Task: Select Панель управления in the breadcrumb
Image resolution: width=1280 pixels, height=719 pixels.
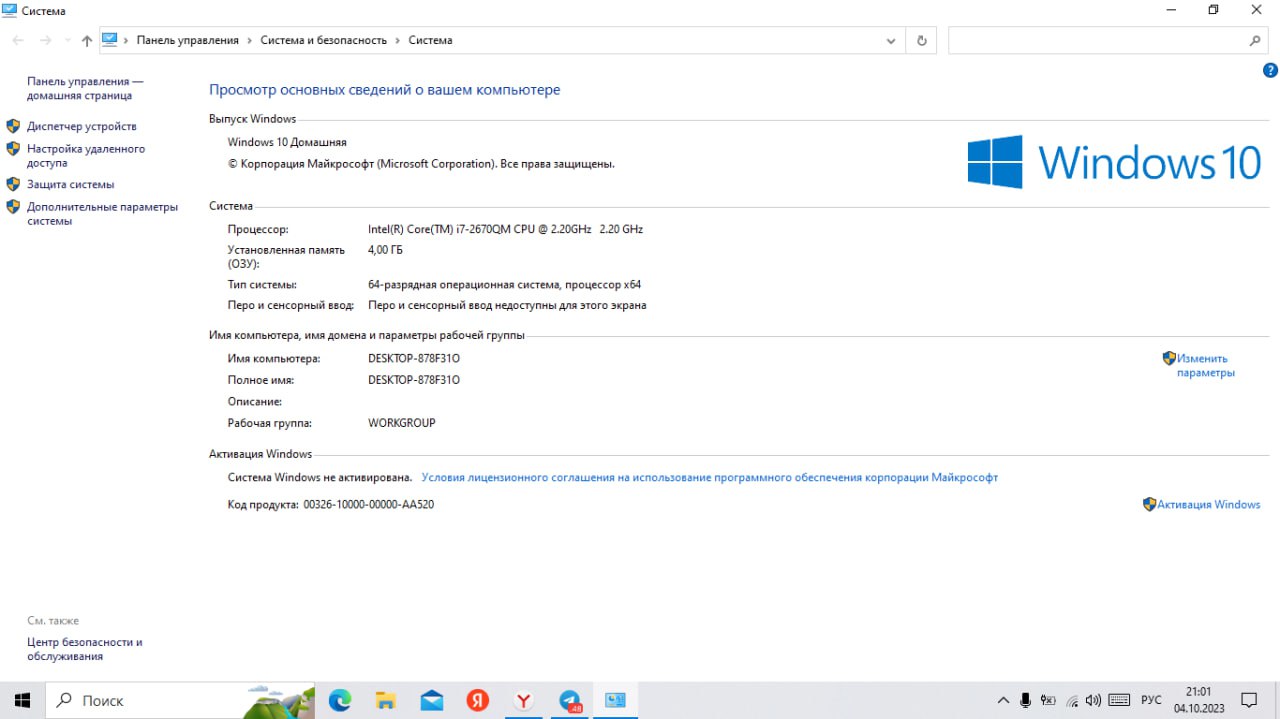Action: pyautogui.click(x=188, y=40)
